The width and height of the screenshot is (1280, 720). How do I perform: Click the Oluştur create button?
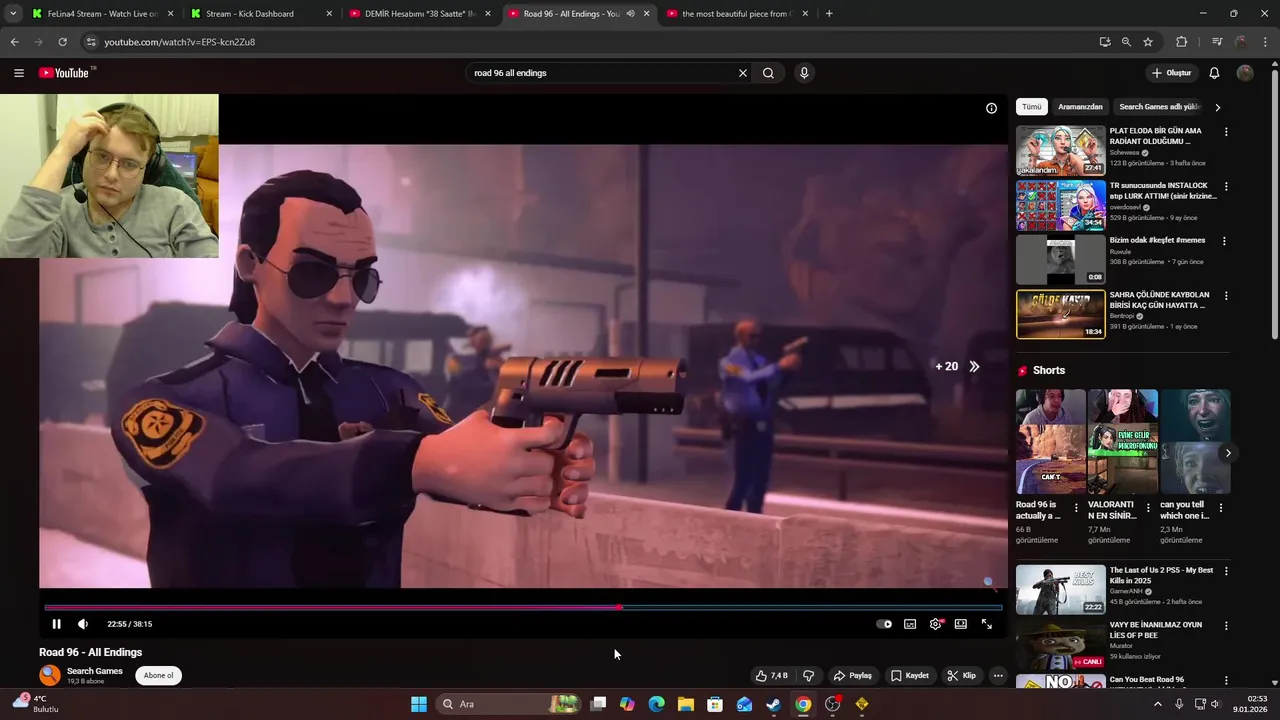click(x=1171, y=73)
